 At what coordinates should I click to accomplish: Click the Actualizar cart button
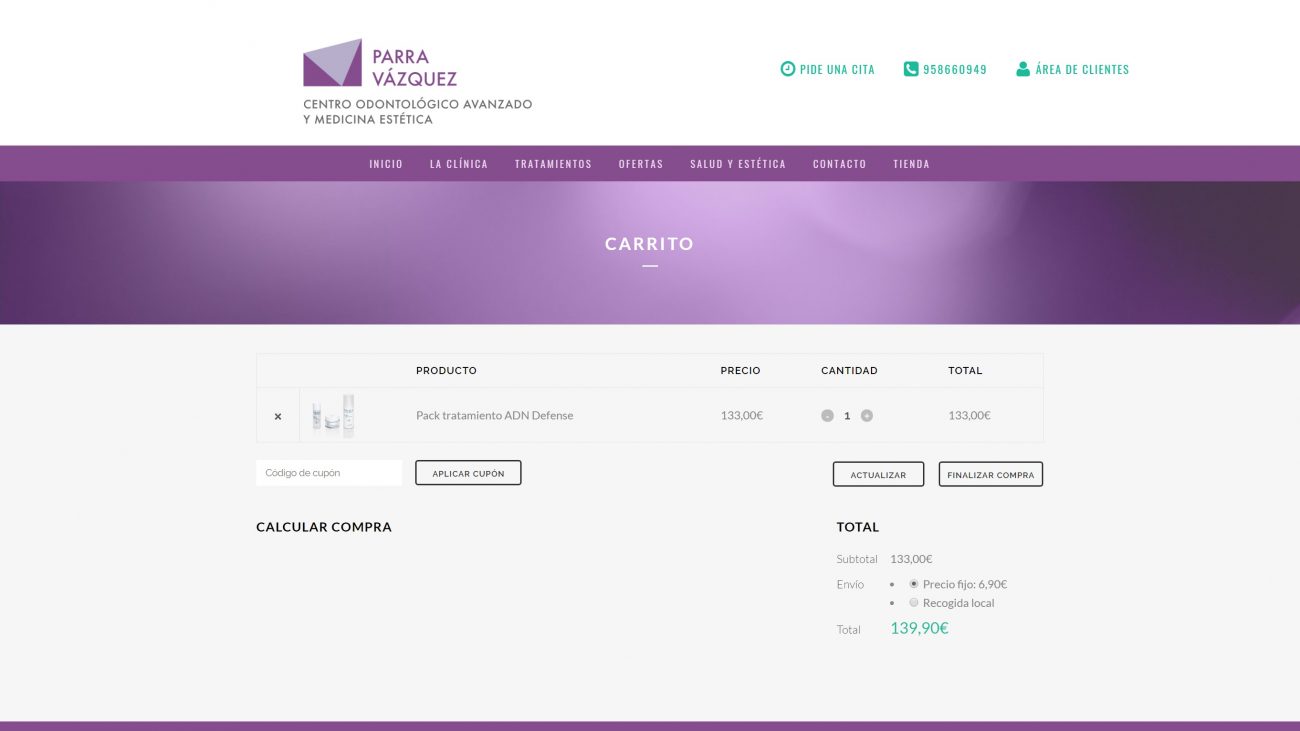878,474
